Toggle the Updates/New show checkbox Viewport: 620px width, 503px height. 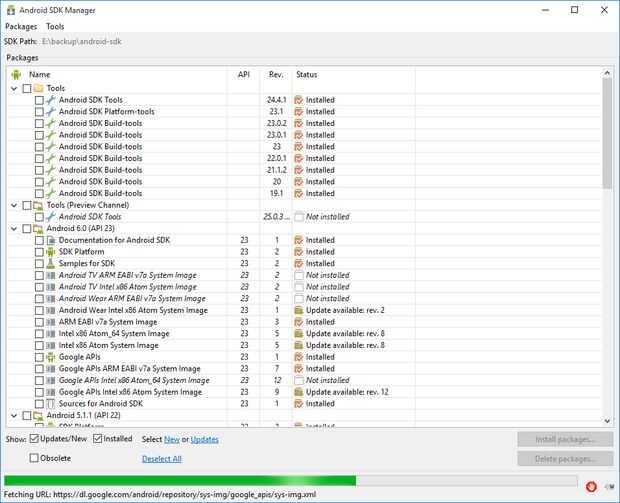tap(34, 439)
